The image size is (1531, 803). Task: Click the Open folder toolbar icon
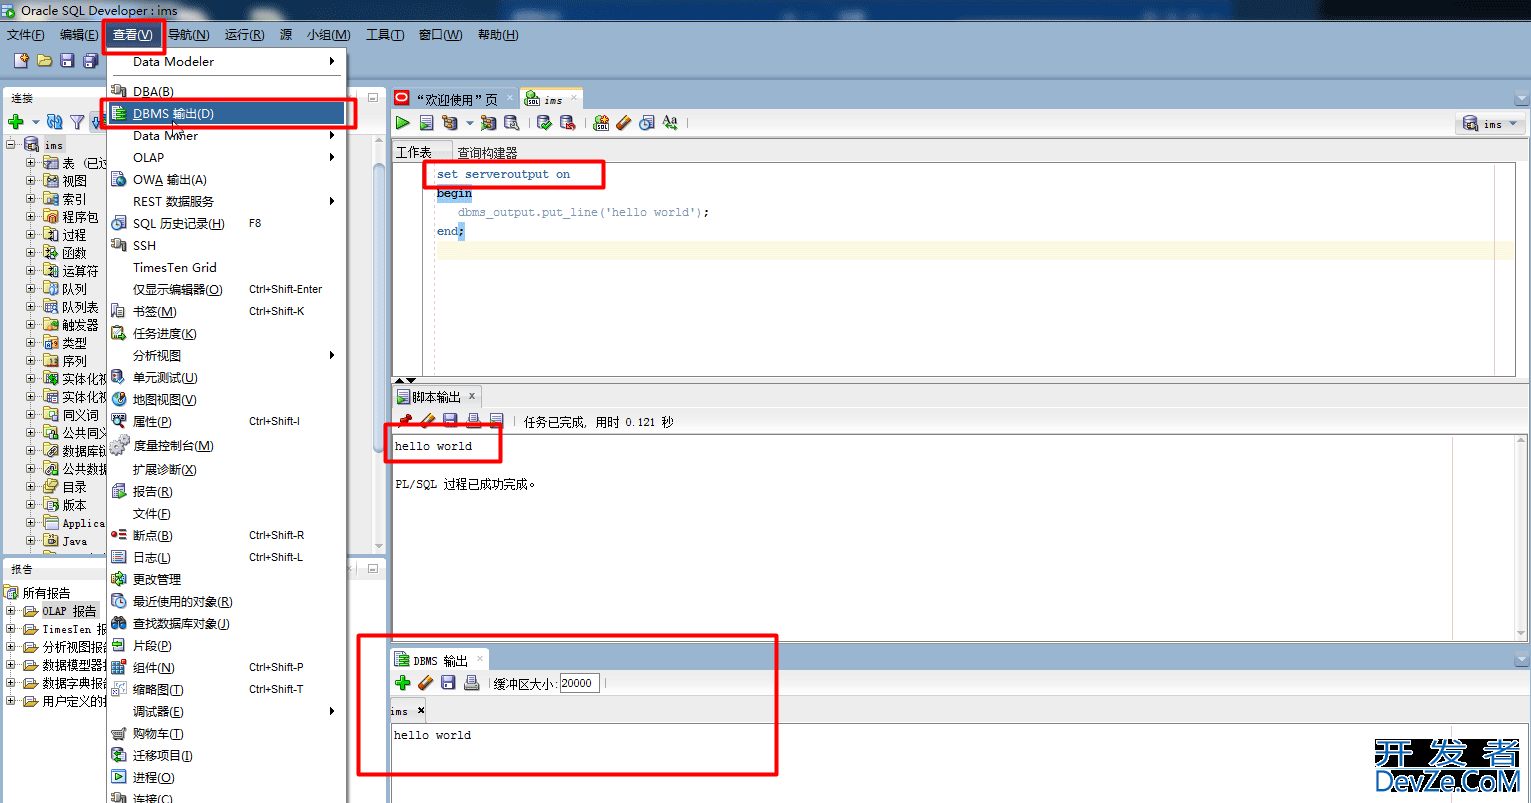[44, 60]
